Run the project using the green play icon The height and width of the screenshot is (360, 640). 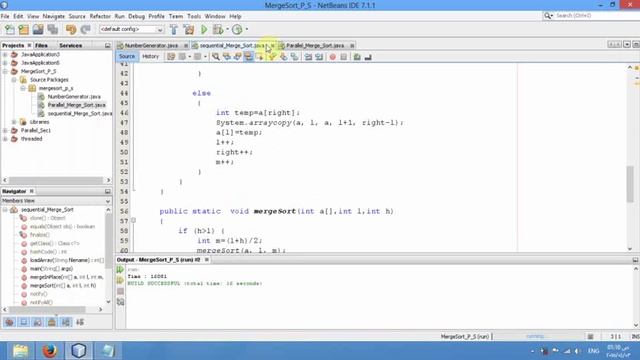pyautogui.click(x=204, y=29)
